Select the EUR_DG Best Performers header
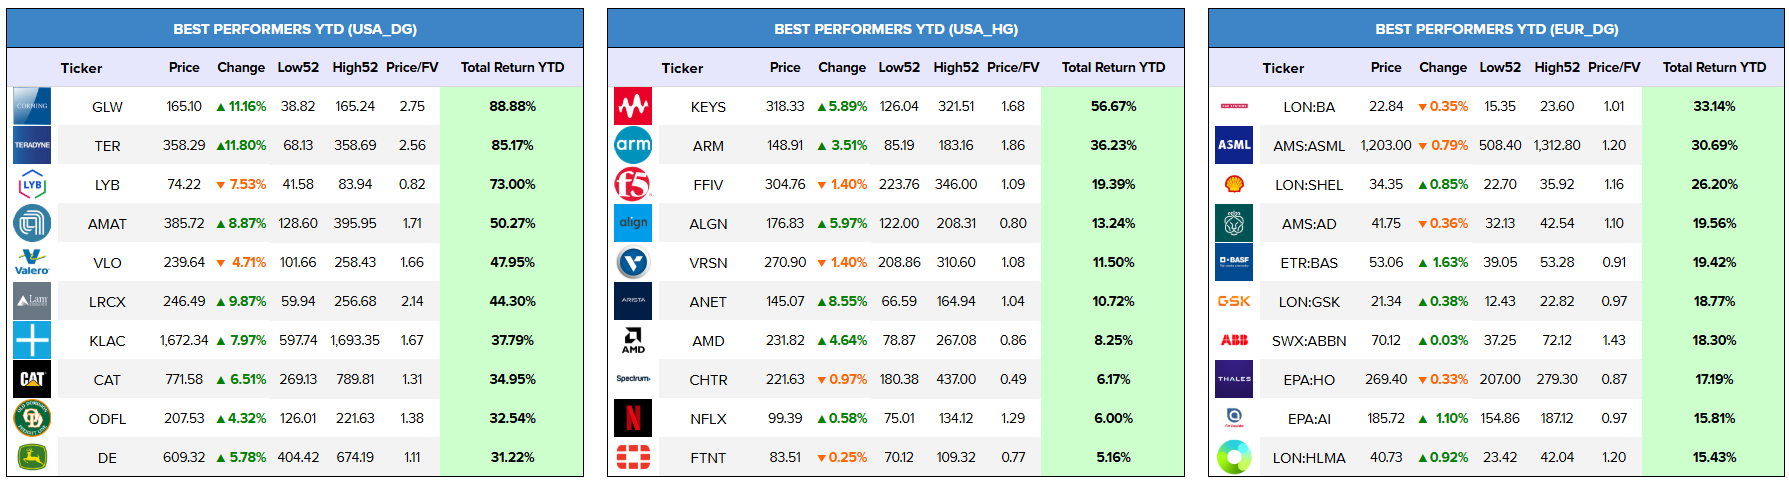The image size is (1789, 484). (x=1496, y=29)
